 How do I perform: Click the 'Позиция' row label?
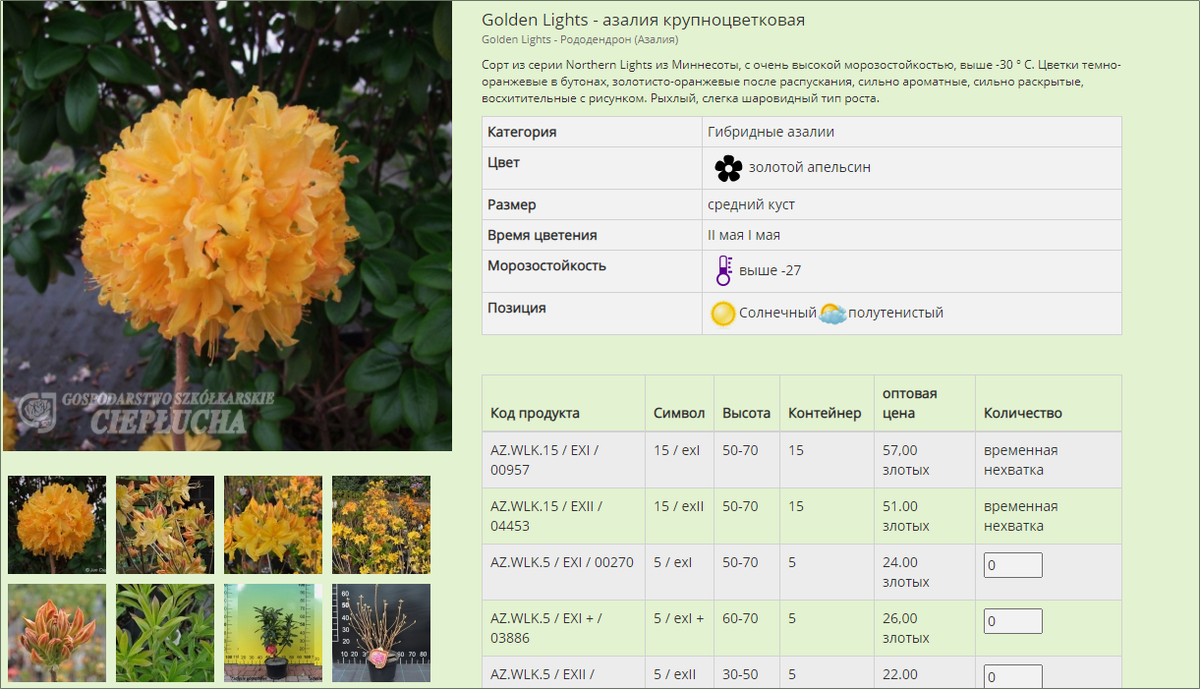[x=517, y=308]
